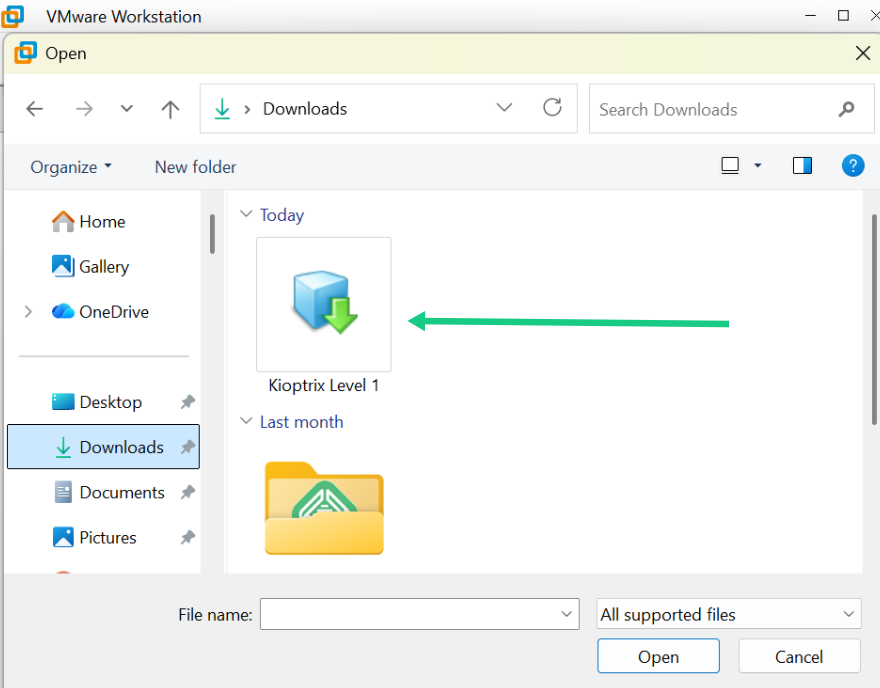Open Downloads in the navigation pane
Image resolution: width=880 pixels, height=688 pixels.
[103, 447]
